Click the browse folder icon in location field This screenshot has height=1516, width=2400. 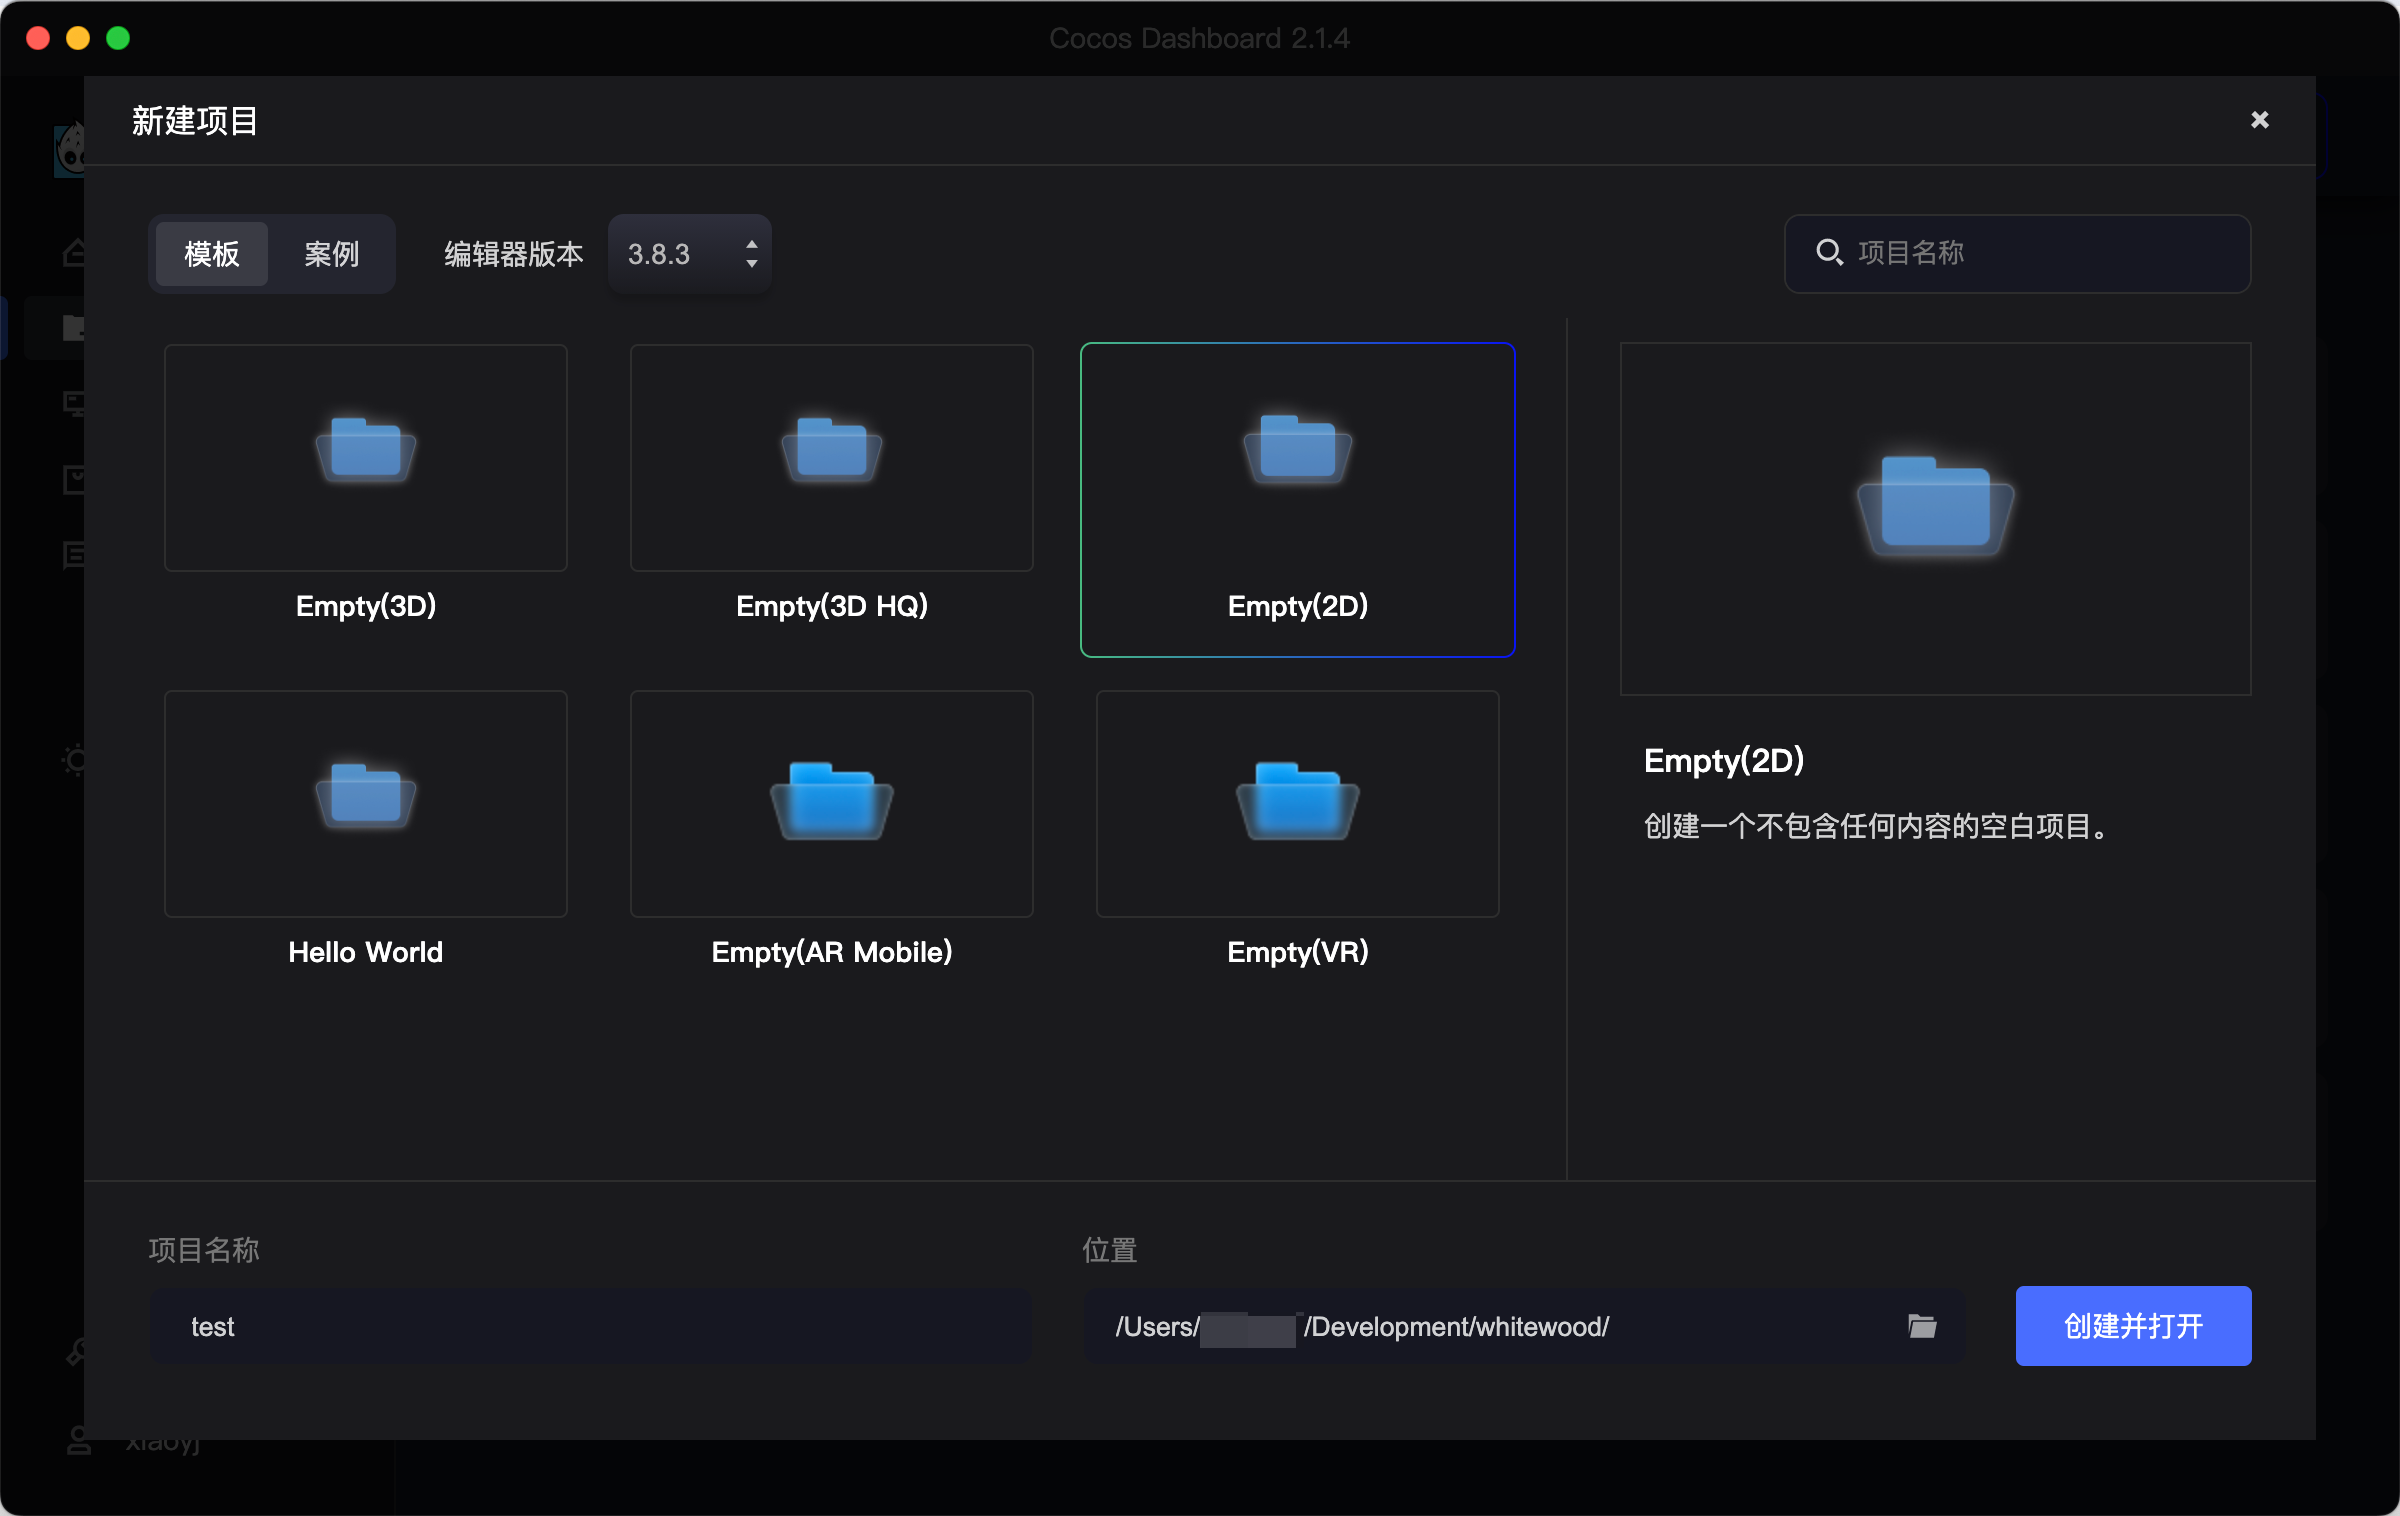[x=1921, y=1326]
